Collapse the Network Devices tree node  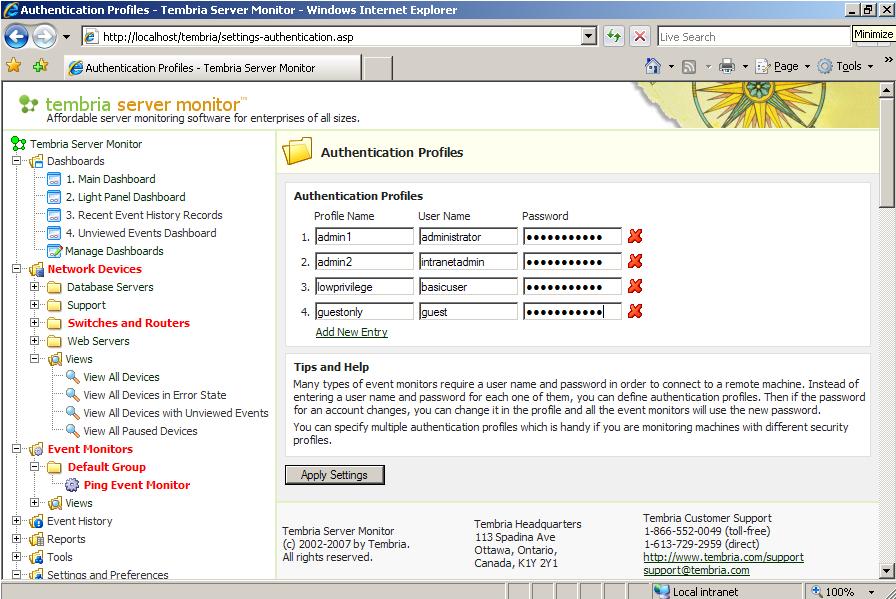(17, 269)
